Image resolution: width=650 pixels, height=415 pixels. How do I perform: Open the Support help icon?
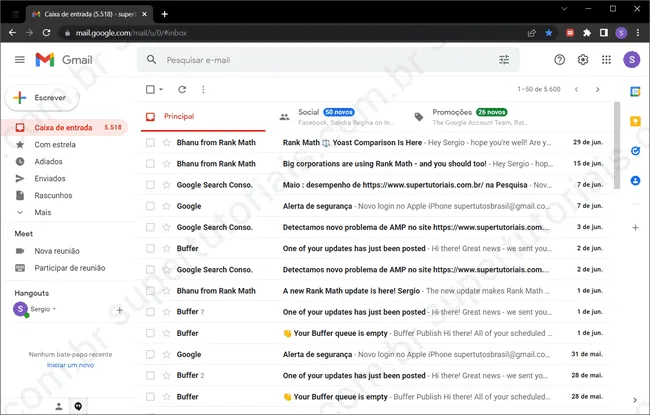point(559,60)
